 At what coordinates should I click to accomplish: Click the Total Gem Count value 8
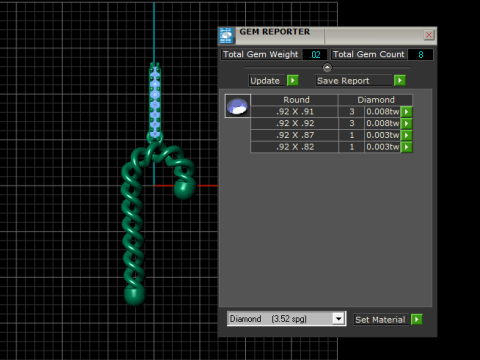[x=421, y=55]
